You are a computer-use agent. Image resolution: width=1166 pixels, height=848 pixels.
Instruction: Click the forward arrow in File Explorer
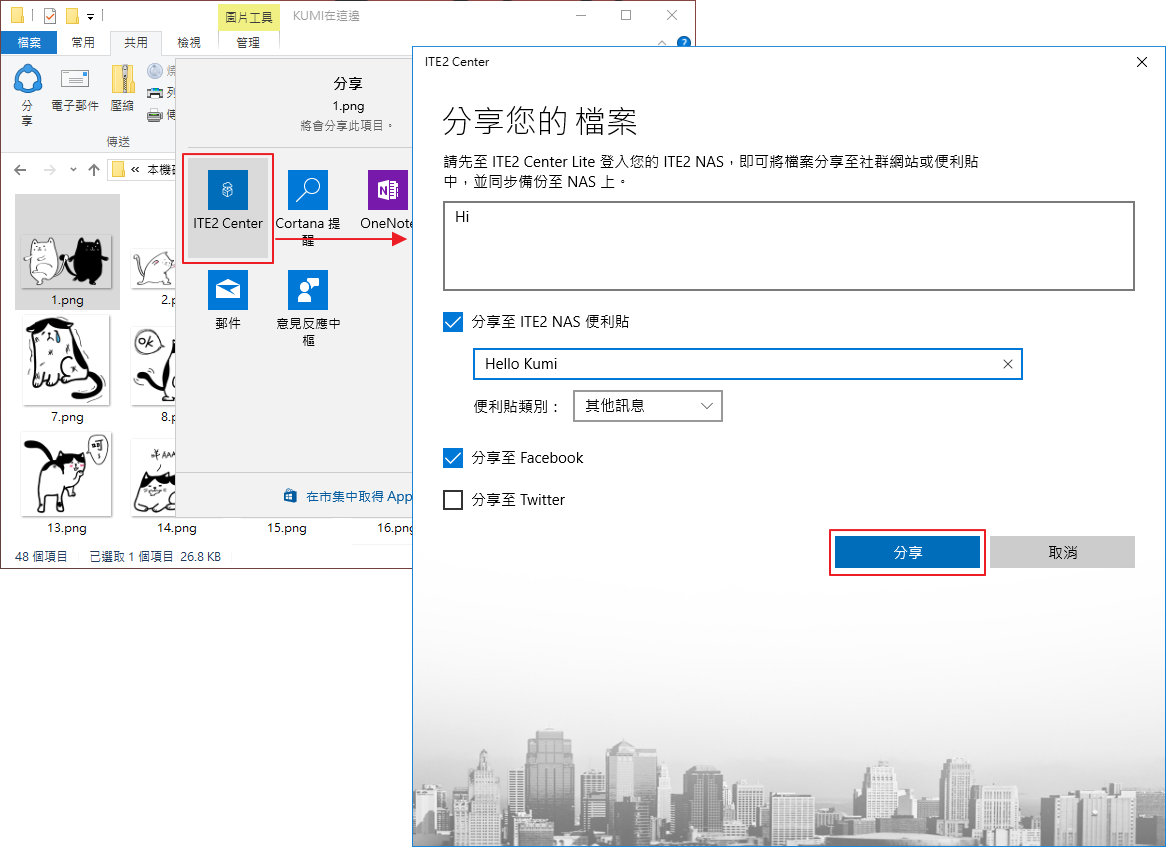point(50,170)
